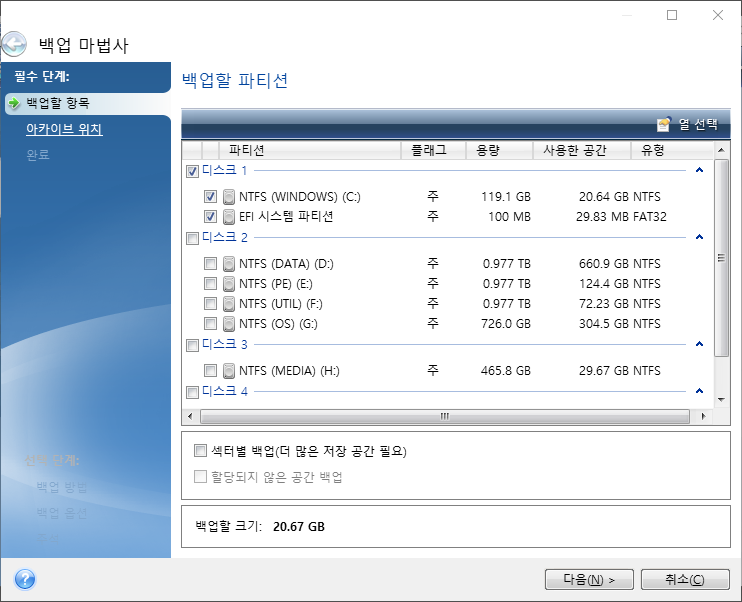The width and height of the screenshot is (742, 602).
Task: Select the NTFS (MEDIA) (H:) row text
Action: [x=289, y=371]
